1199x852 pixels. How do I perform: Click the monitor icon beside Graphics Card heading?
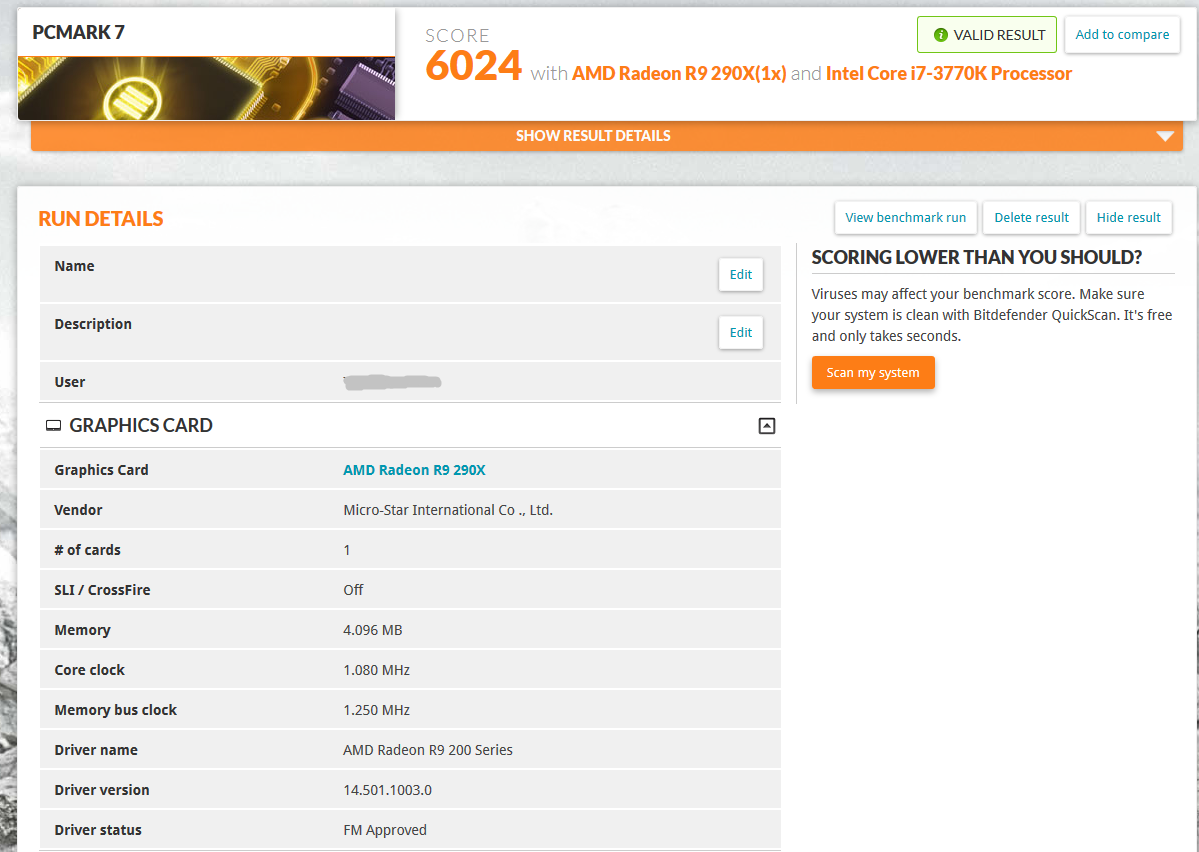pyautogui.click(x=54, y=425)
